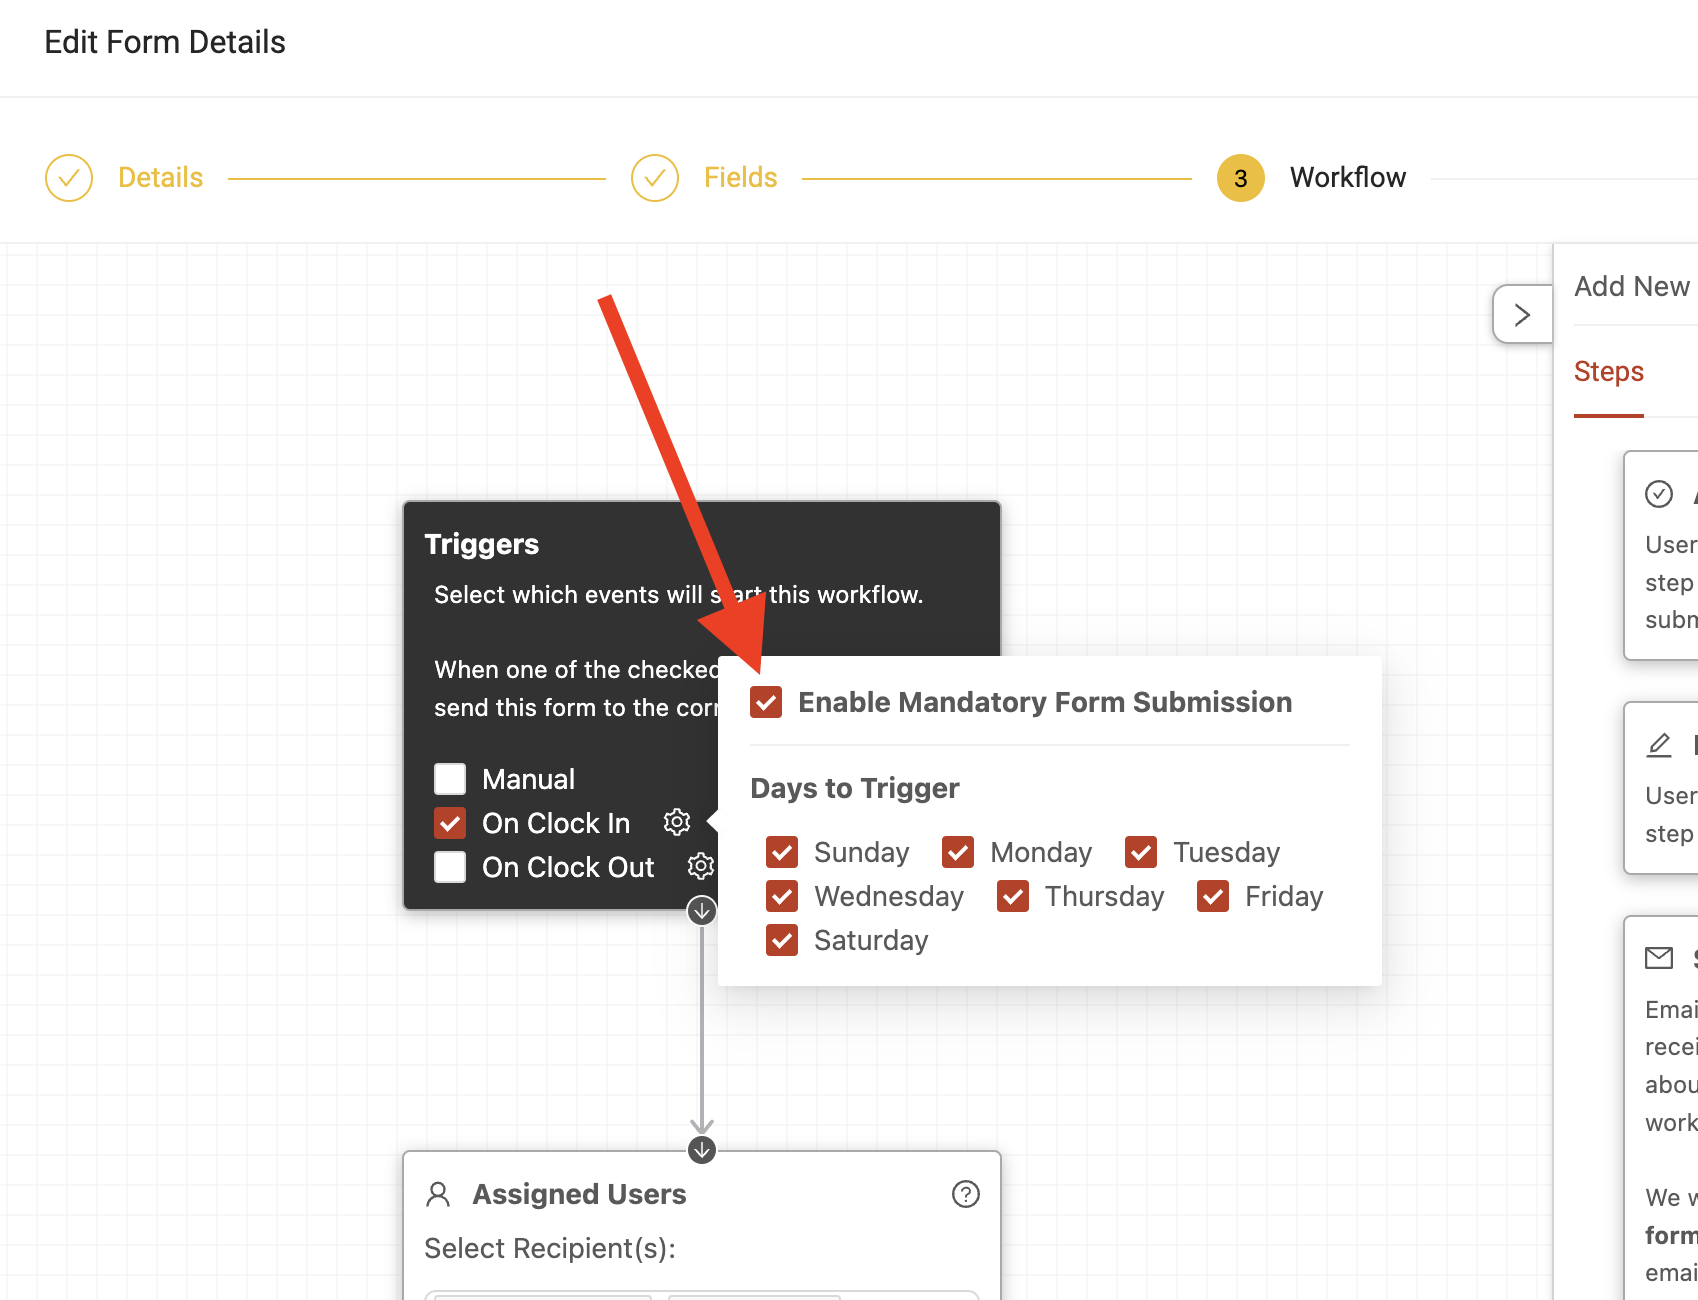Click the envelope email step icon
Image resolution: width=1698 pixels, height=1300 pixels.
click(1659, 958)
